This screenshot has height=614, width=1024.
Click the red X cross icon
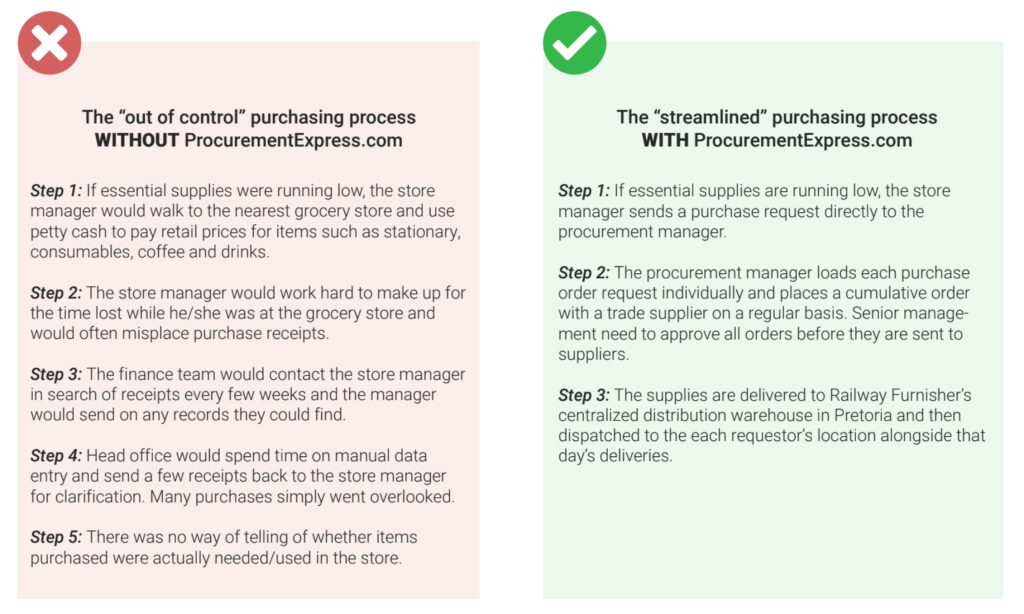pos(50,43)
